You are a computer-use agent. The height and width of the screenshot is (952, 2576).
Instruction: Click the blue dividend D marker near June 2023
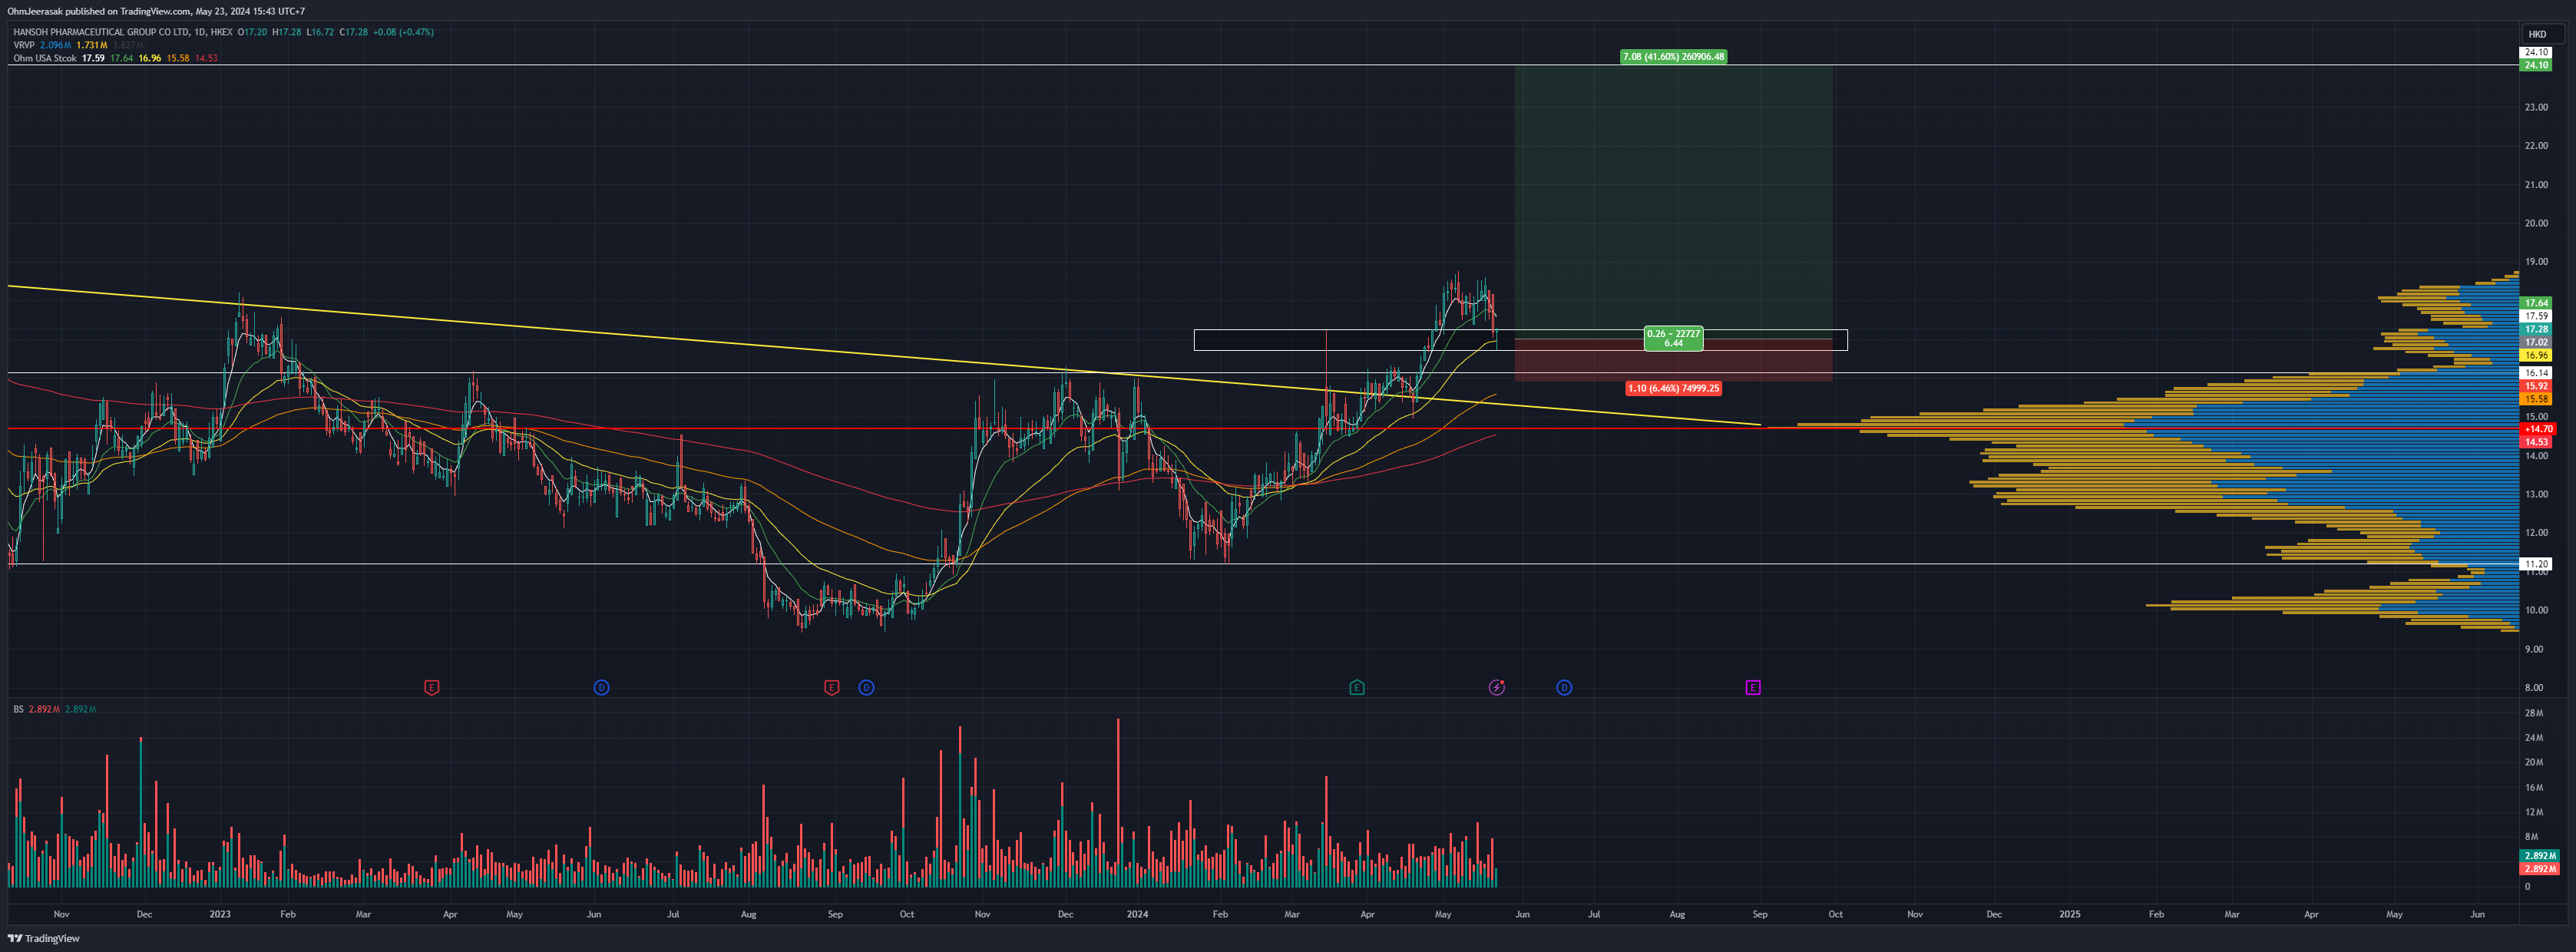coord(601,687)
